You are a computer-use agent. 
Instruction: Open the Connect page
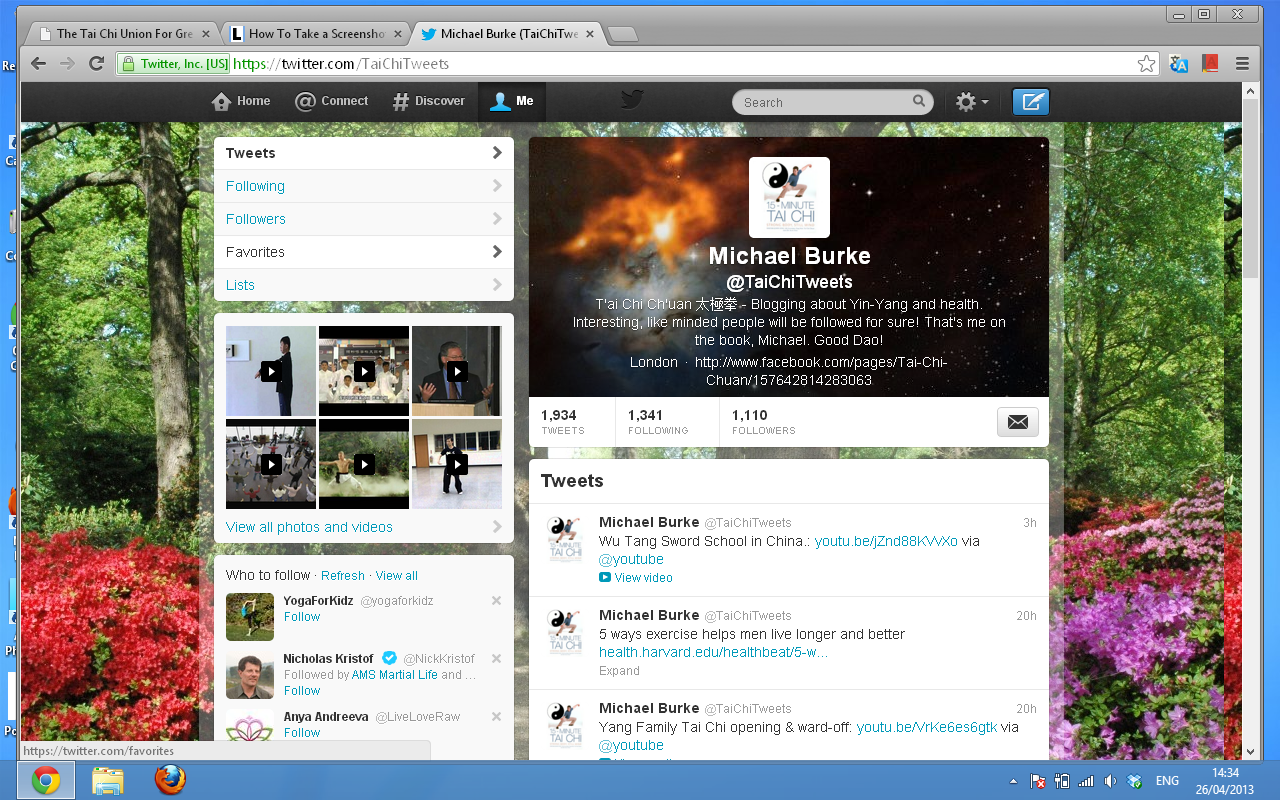pos(332,101)
